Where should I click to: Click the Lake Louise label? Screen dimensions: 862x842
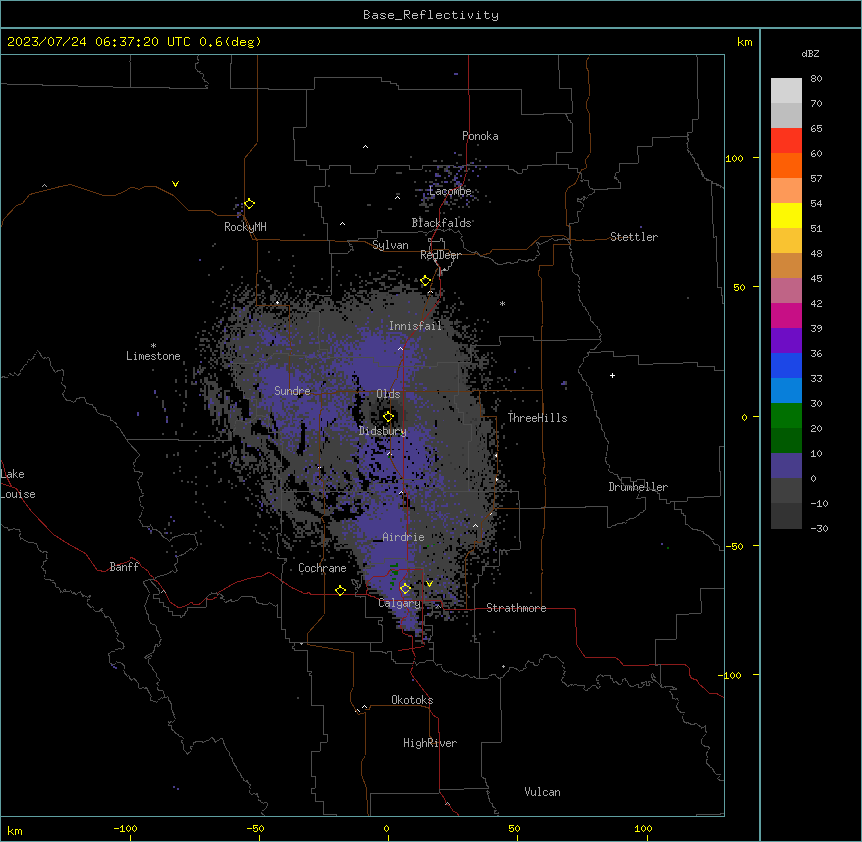pos(18,484)
